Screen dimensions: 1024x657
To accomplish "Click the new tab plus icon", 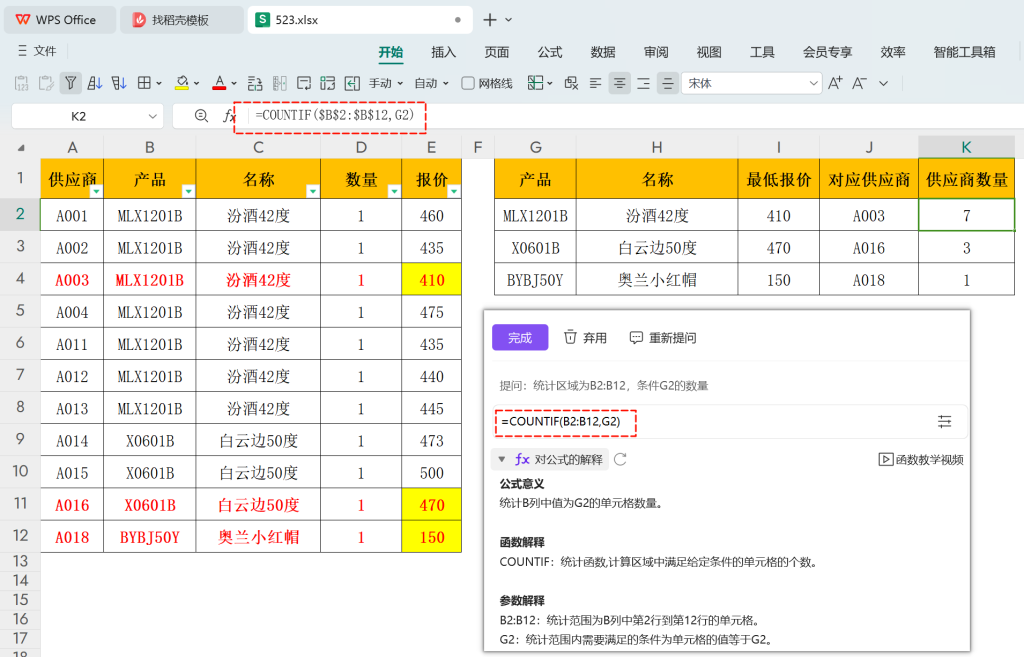I will pos(490,20).
